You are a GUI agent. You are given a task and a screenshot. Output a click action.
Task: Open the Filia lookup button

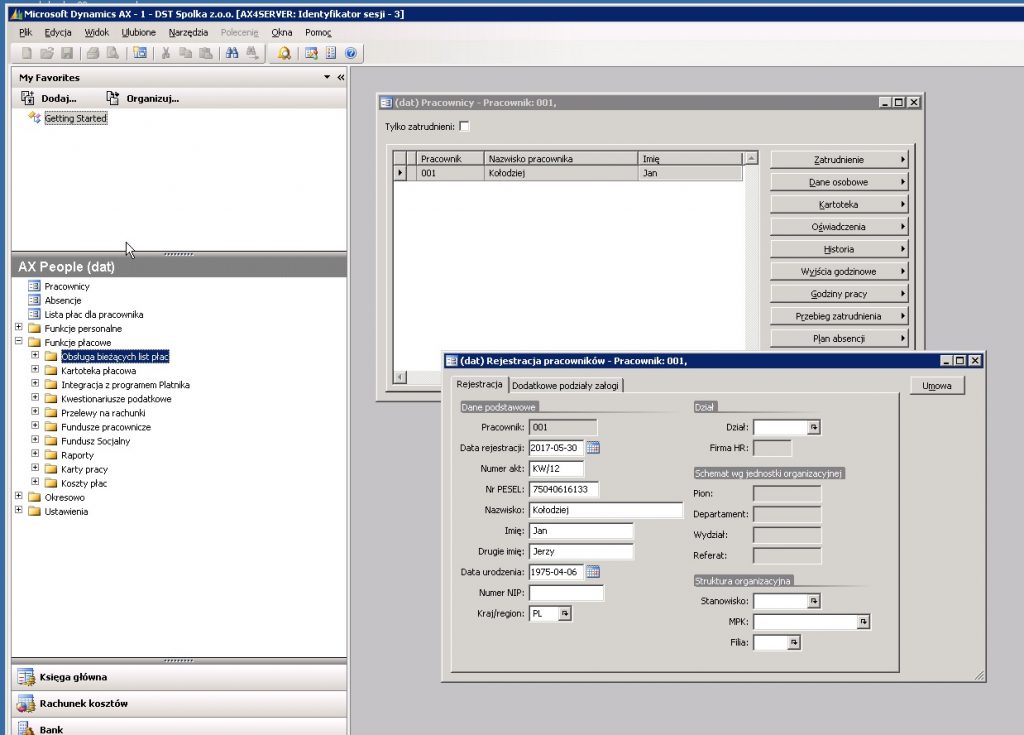(x=793, y=643)
